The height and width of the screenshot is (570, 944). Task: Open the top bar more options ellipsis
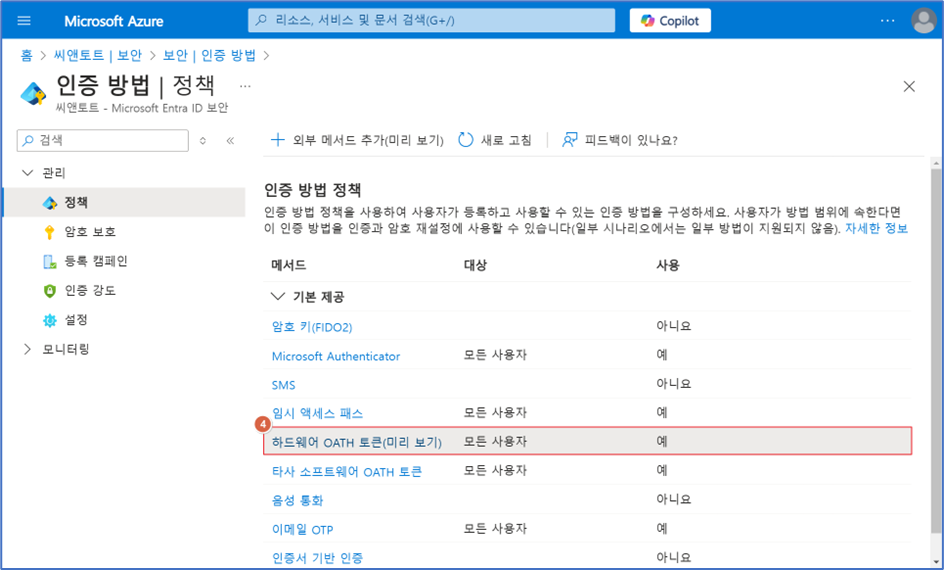point(887,20)
